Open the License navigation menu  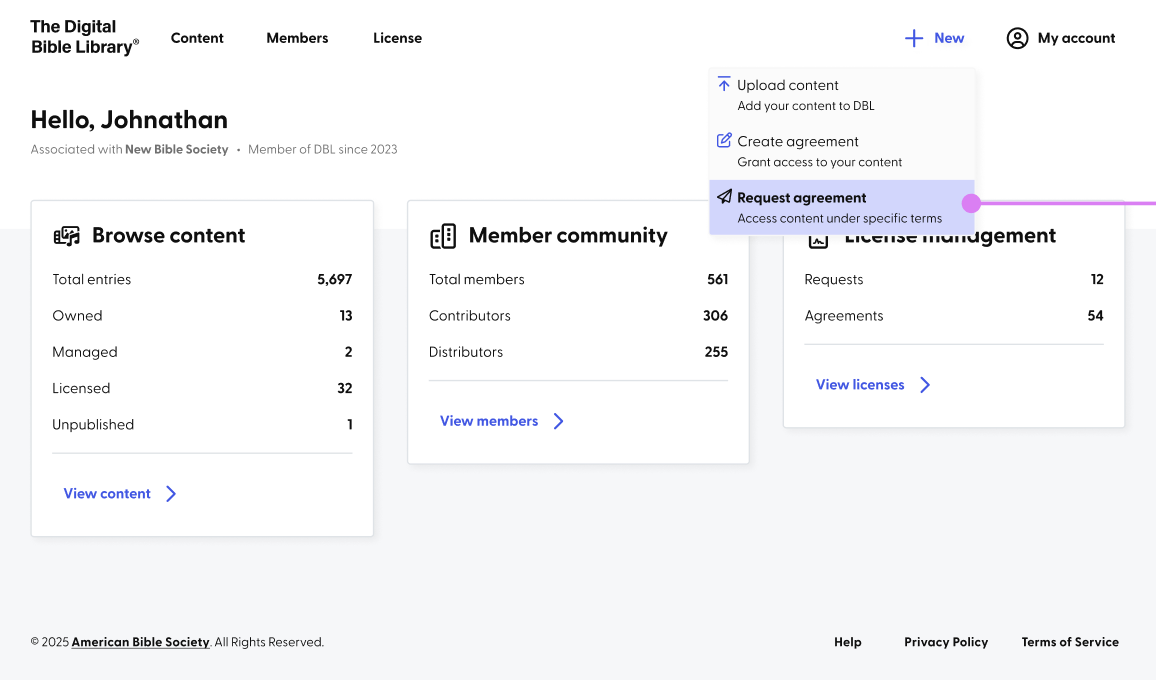tap(397, 38)
